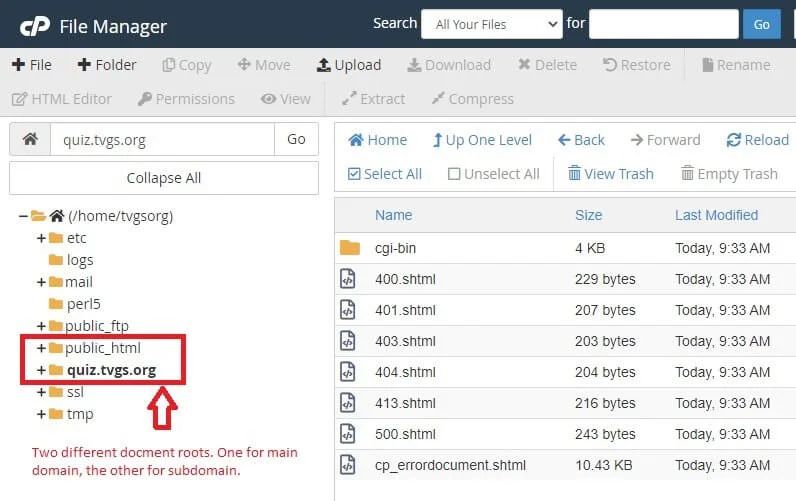Click the cp_errordocument.shtml file icon
This screenshot has height=501, width=796.
pos(348,465)
